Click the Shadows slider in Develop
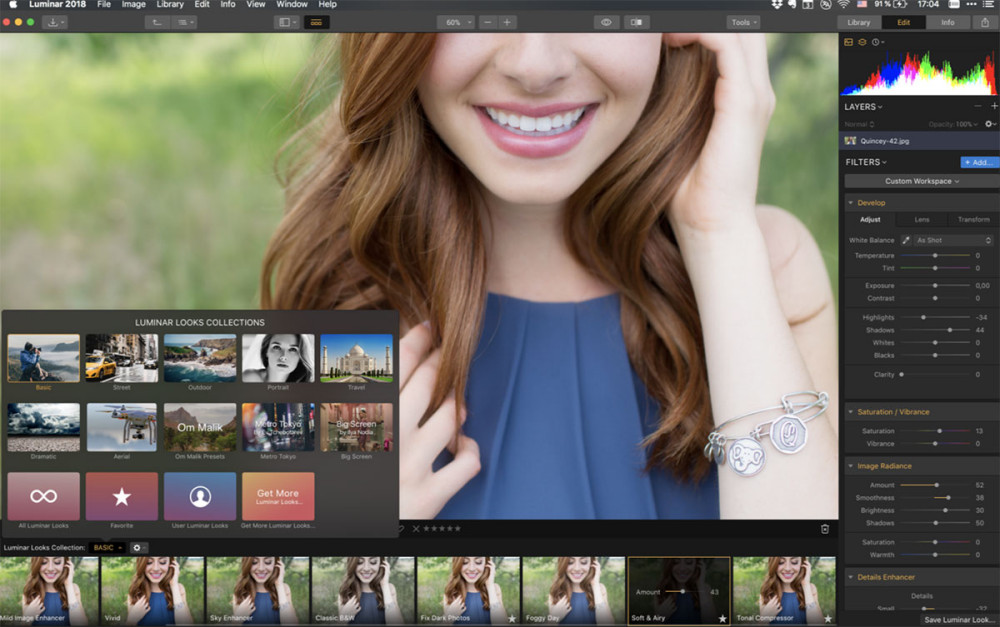The width and height of the screenshot is (1000, 627). tap(936, 330)
